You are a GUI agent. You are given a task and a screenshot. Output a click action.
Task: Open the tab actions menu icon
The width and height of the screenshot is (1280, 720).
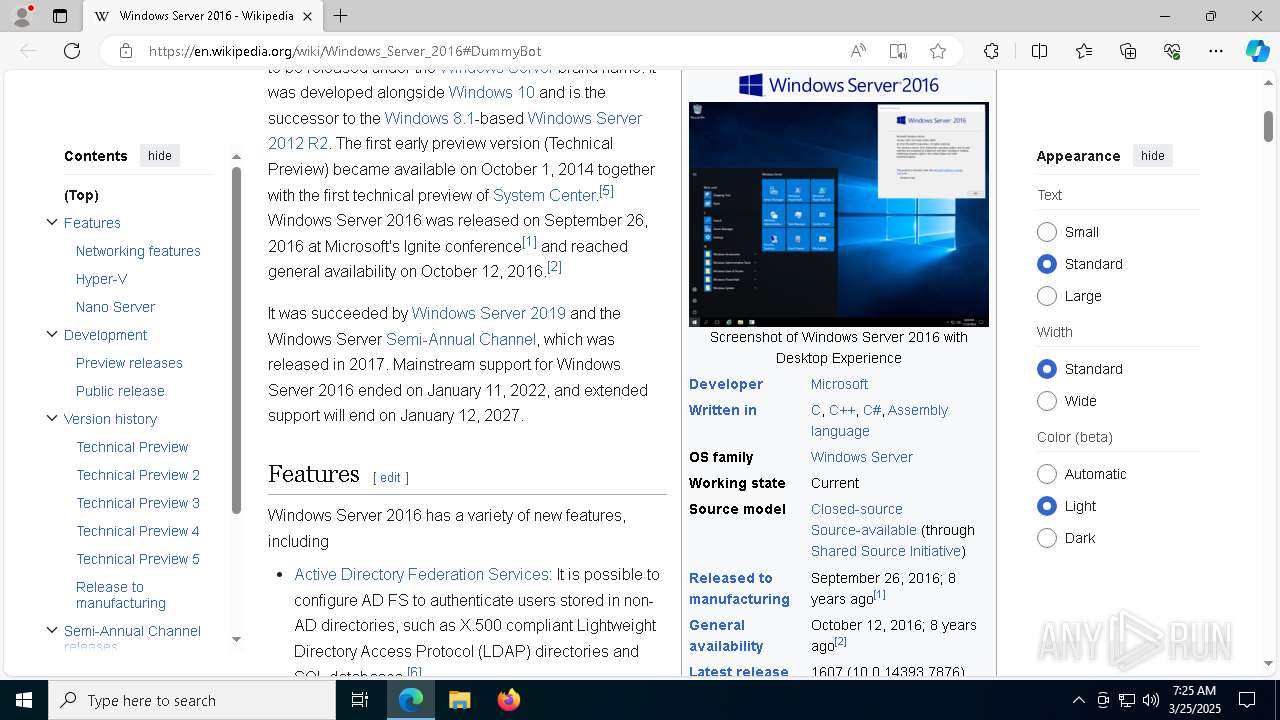click(60, 16)
